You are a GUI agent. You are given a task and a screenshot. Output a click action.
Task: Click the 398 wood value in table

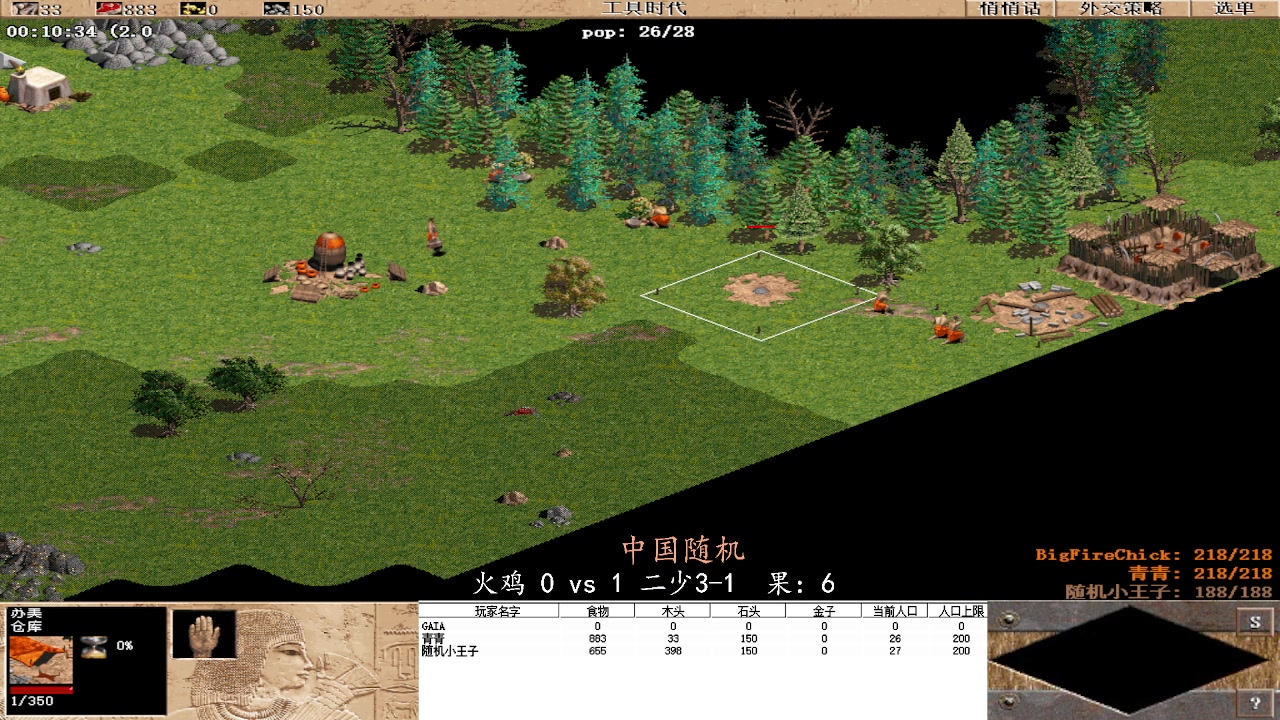673,651
